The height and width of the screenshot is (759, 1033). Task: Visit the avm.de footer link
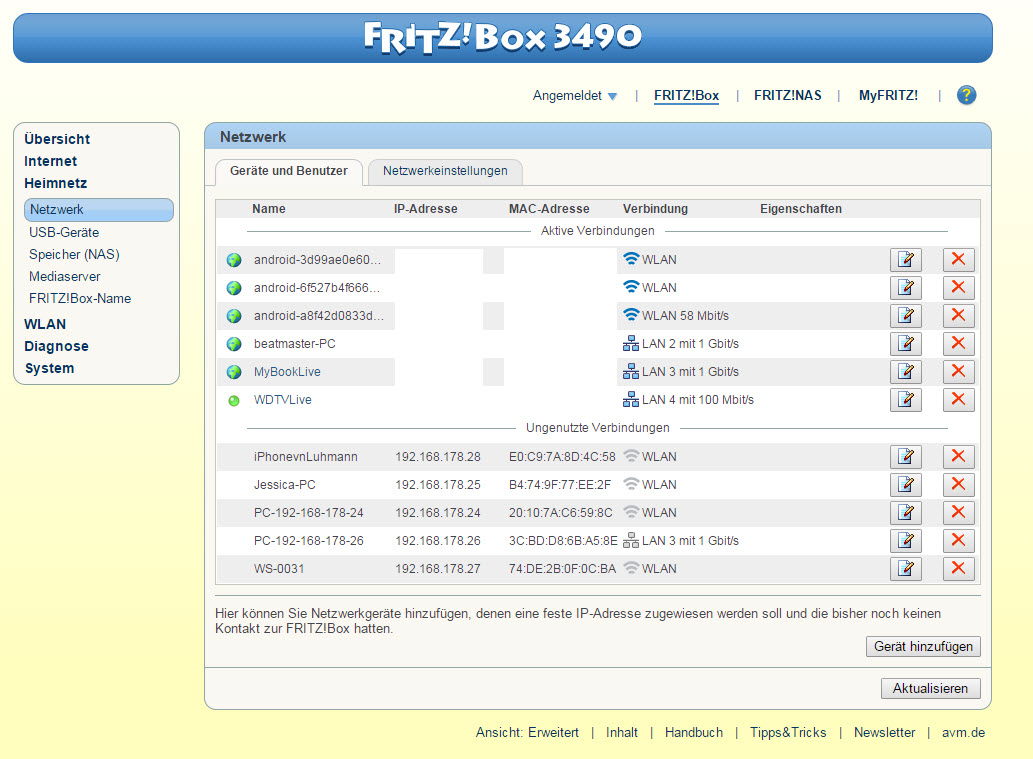click(963, 733)
